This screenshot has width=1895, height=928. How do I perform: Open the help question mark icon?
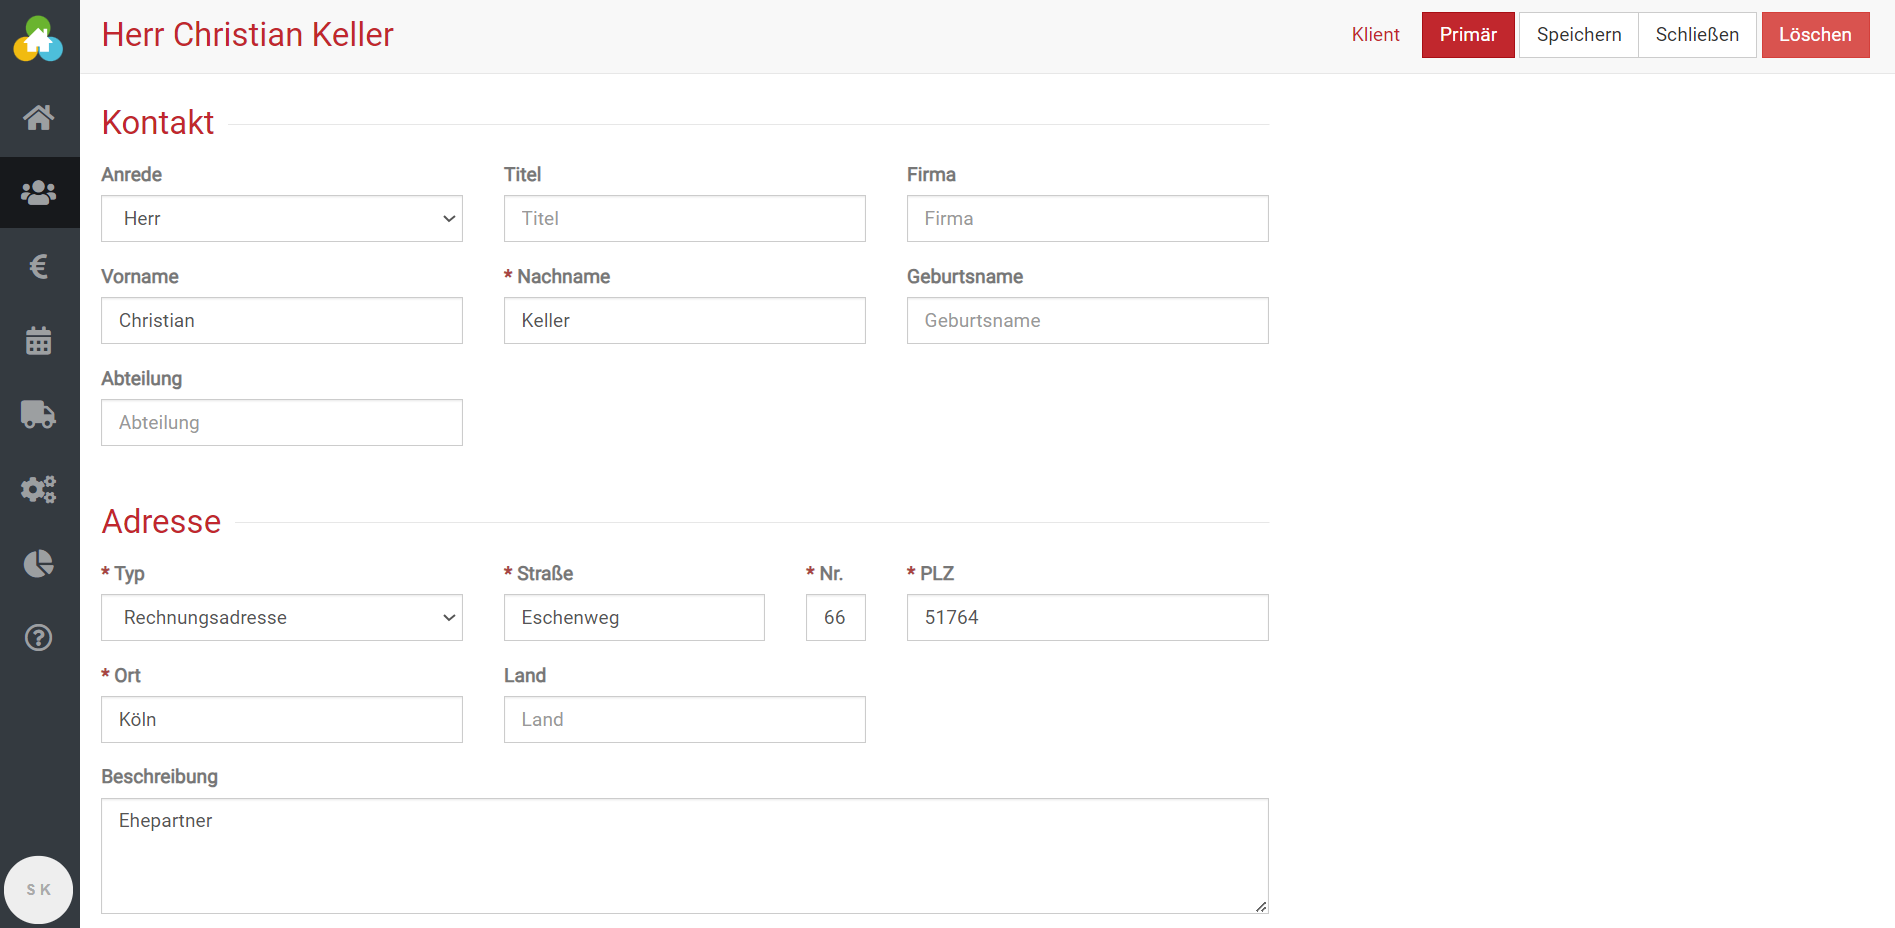pos(39,638)
